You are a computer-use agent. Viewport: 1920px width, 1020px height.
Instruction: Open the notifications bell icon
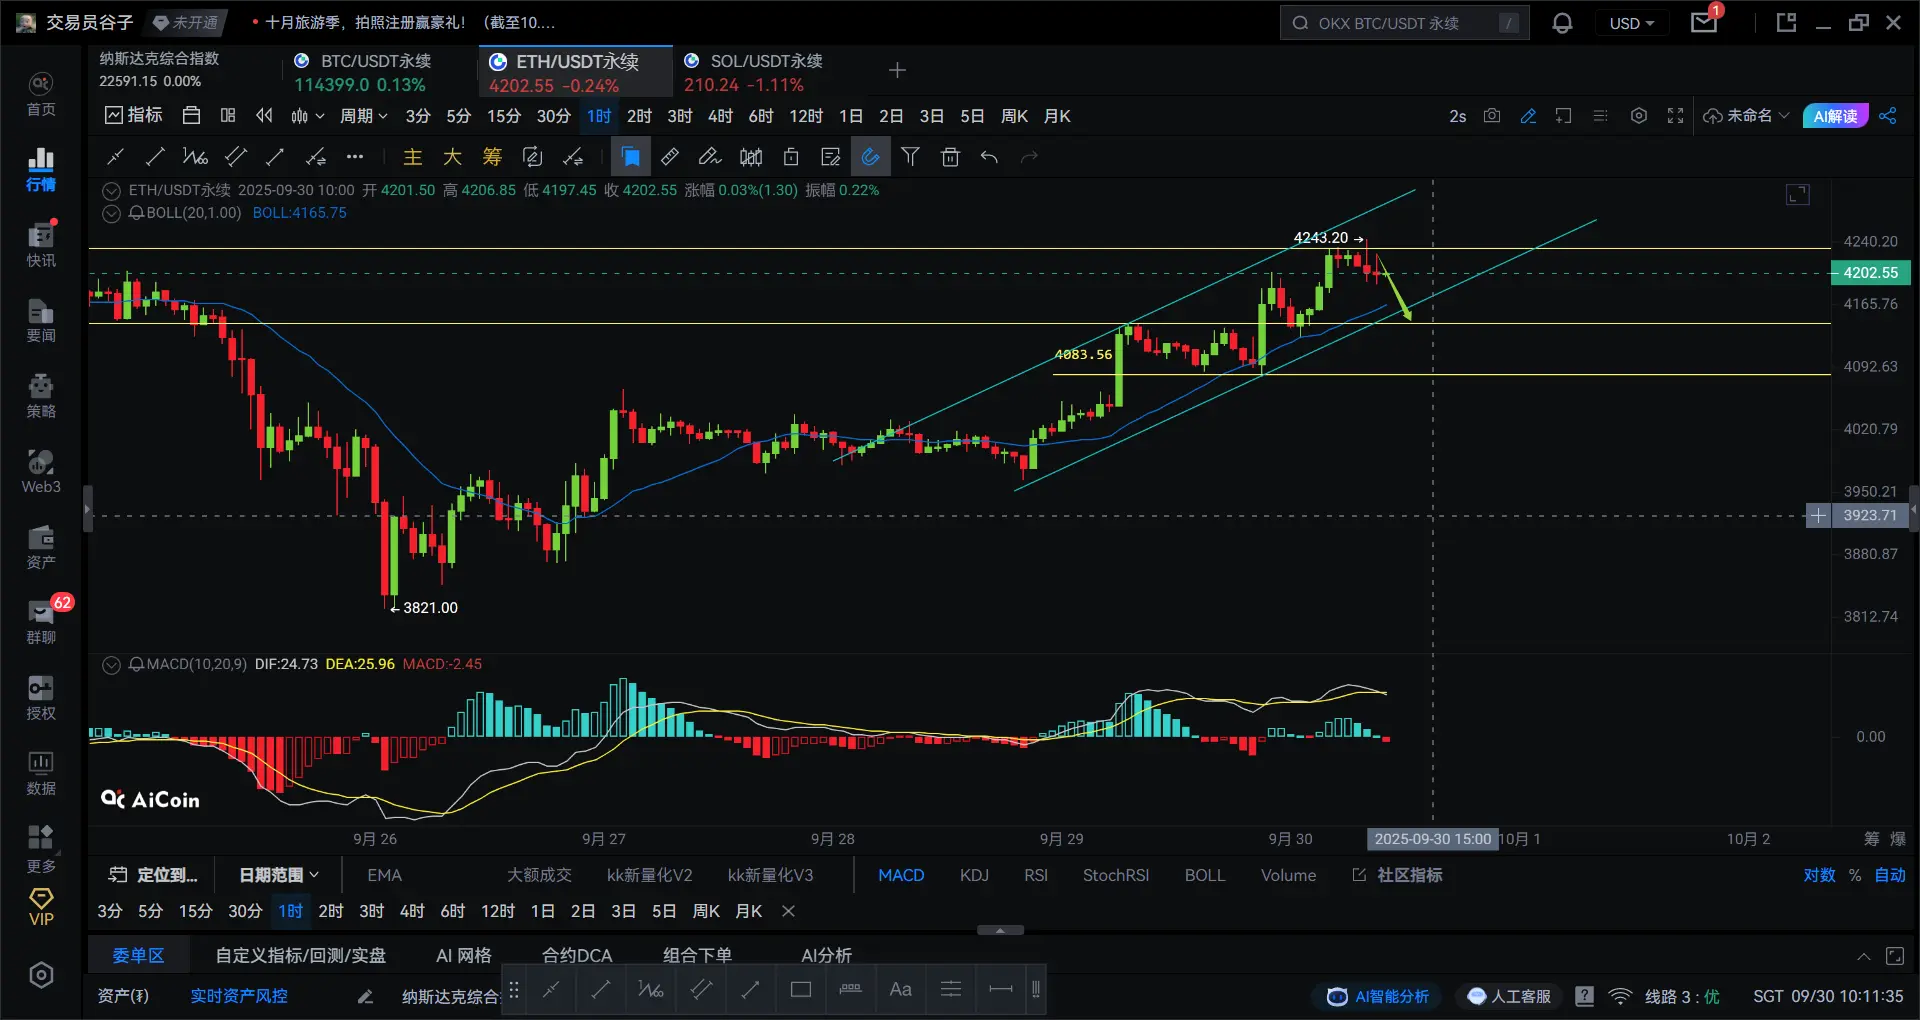[x=1562, y=23]
